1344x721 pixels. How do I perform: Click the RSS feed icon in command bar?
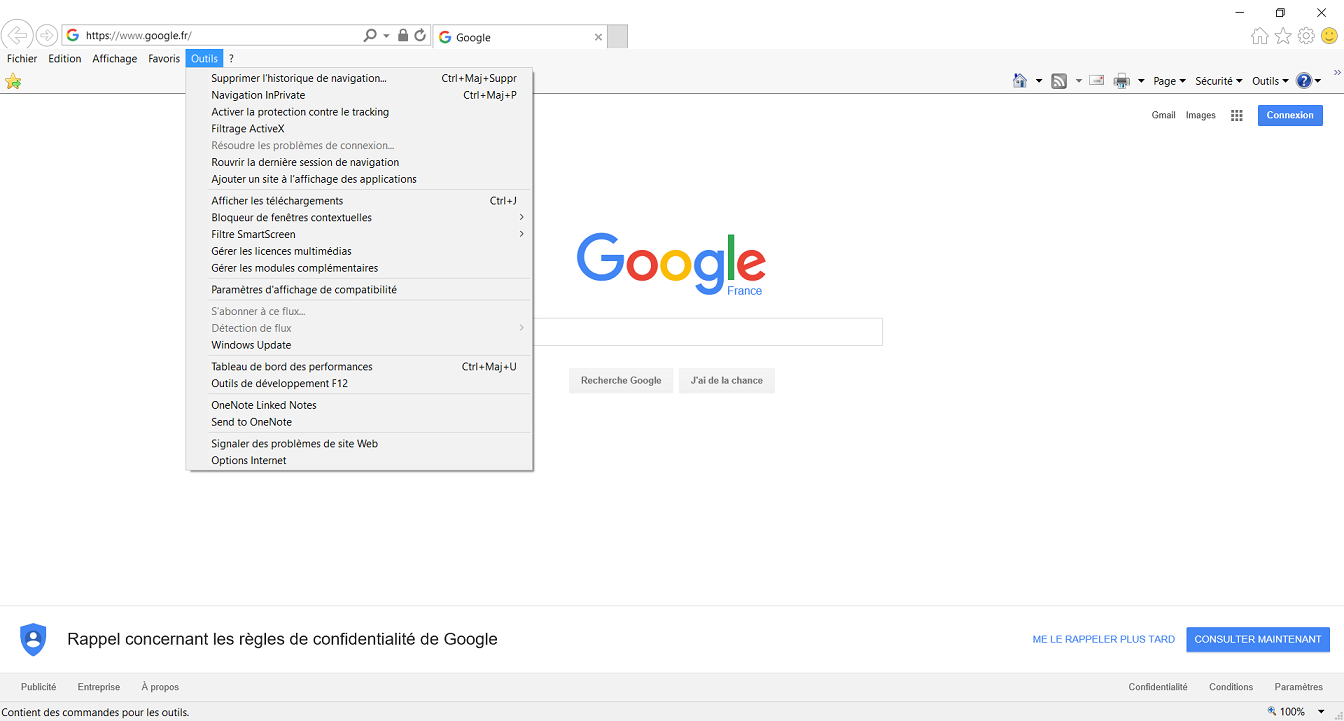pyautogui.click(x=1059, y=81)
